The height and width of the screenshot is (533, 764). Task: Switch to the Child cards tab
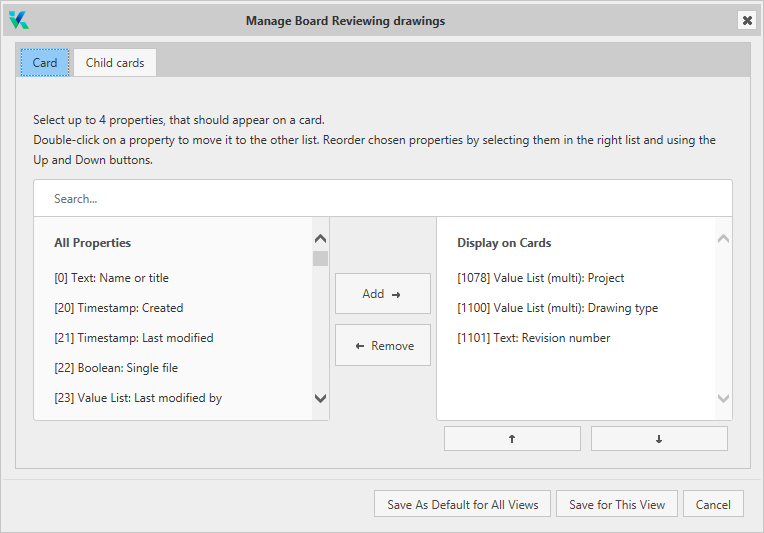(x=115, y=63)
